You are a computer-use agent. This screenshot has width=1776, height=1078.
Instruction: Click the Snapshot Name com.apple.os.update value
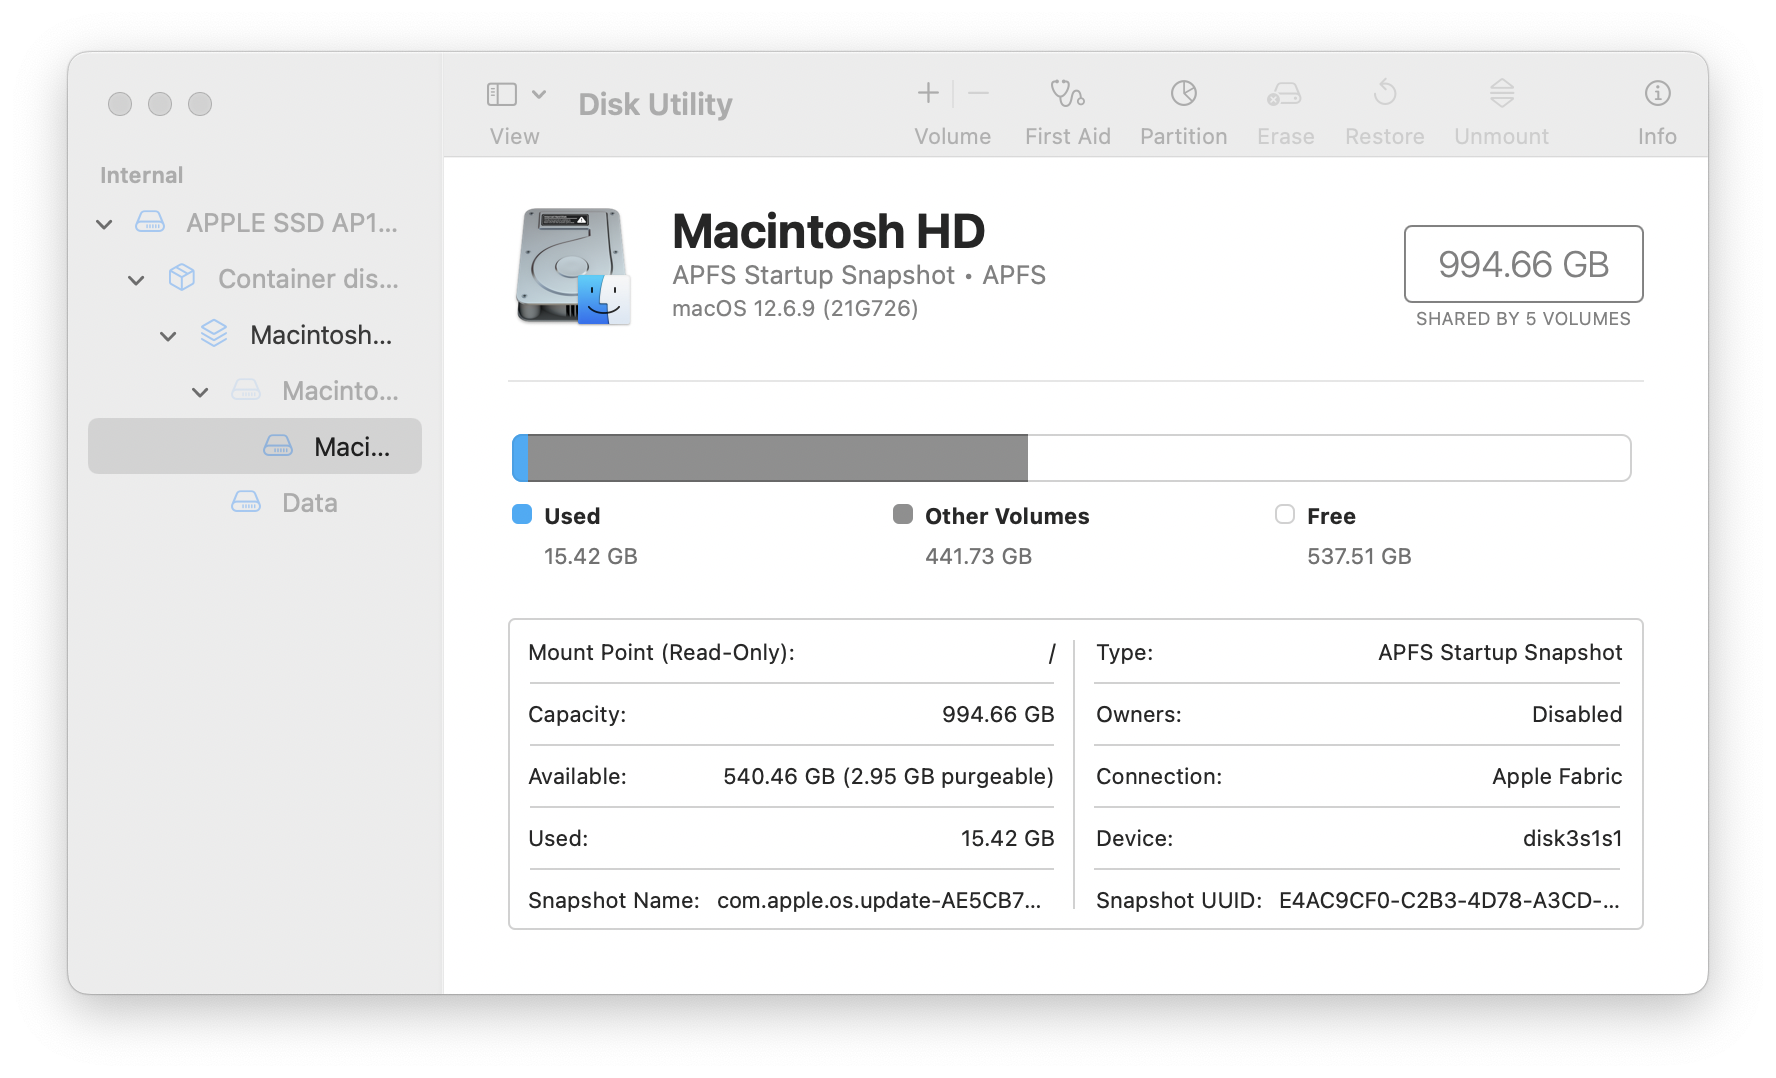pyautogui.click(x=879, y=901)
